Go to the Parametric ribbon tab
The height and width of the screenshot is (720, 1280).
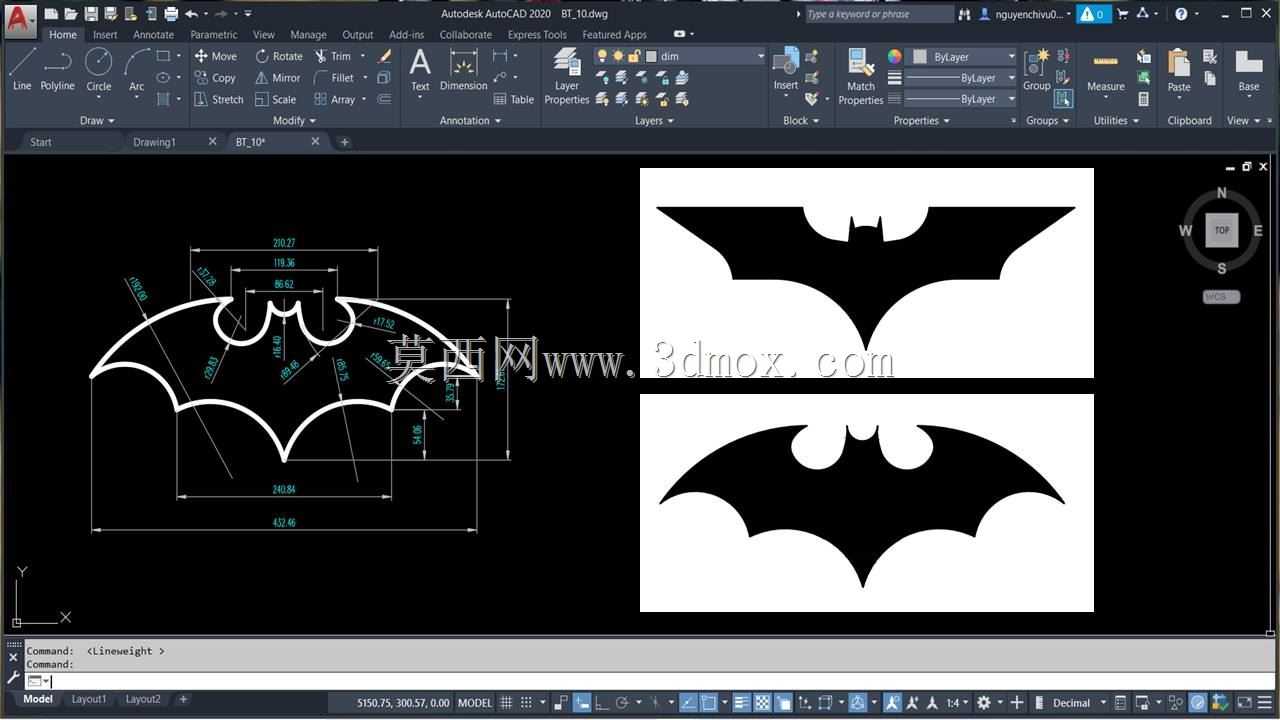(x=213, y=34)
